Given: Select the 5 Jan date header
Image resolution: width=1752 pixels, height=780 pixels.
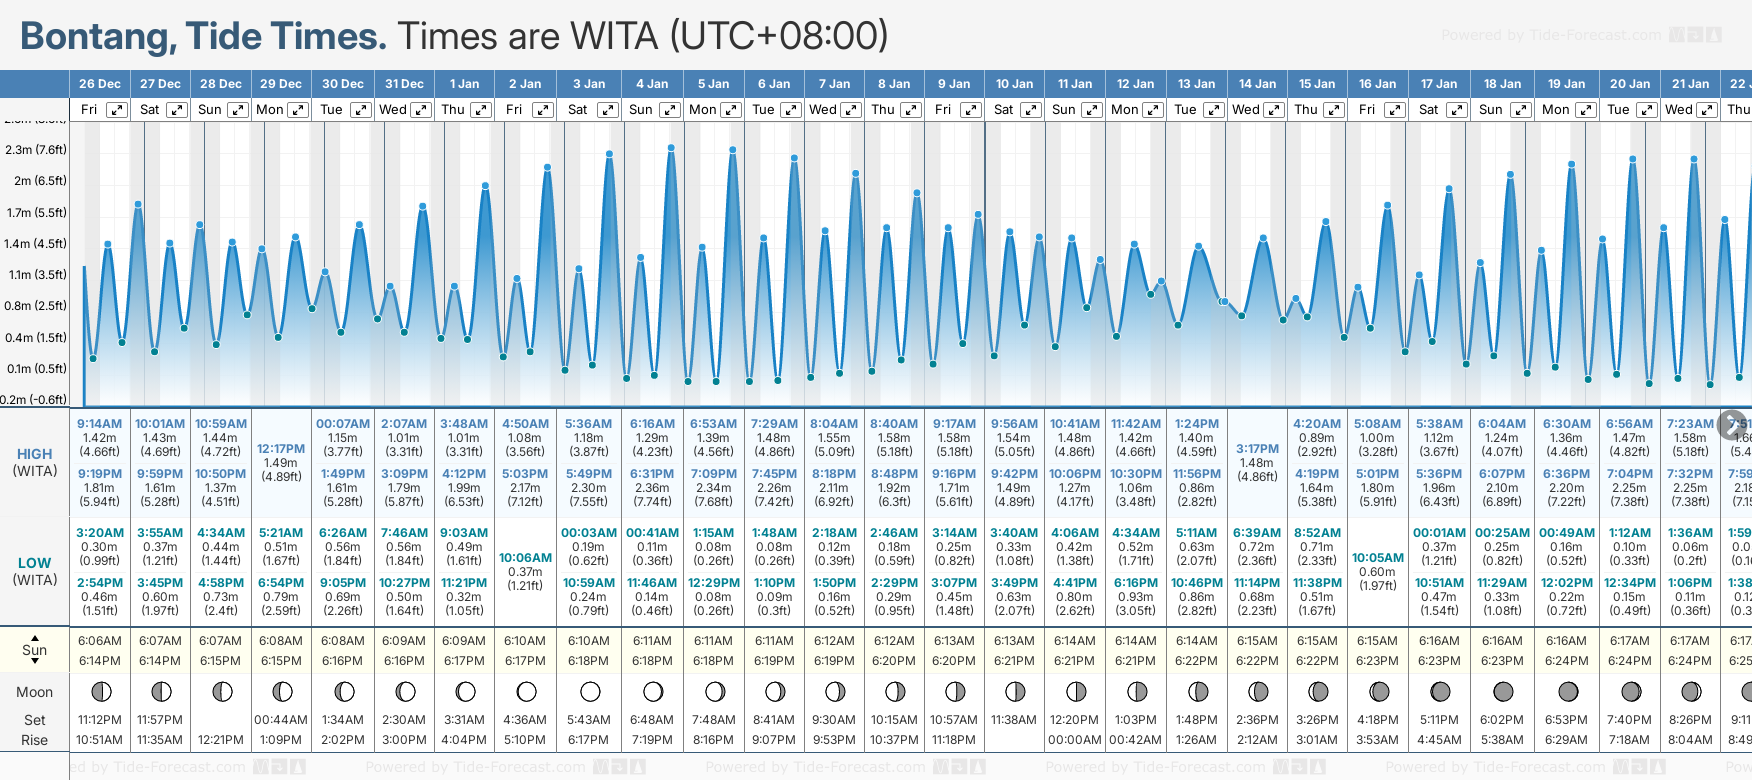Looking at the screenshot, I should click(x=714, y=84).
